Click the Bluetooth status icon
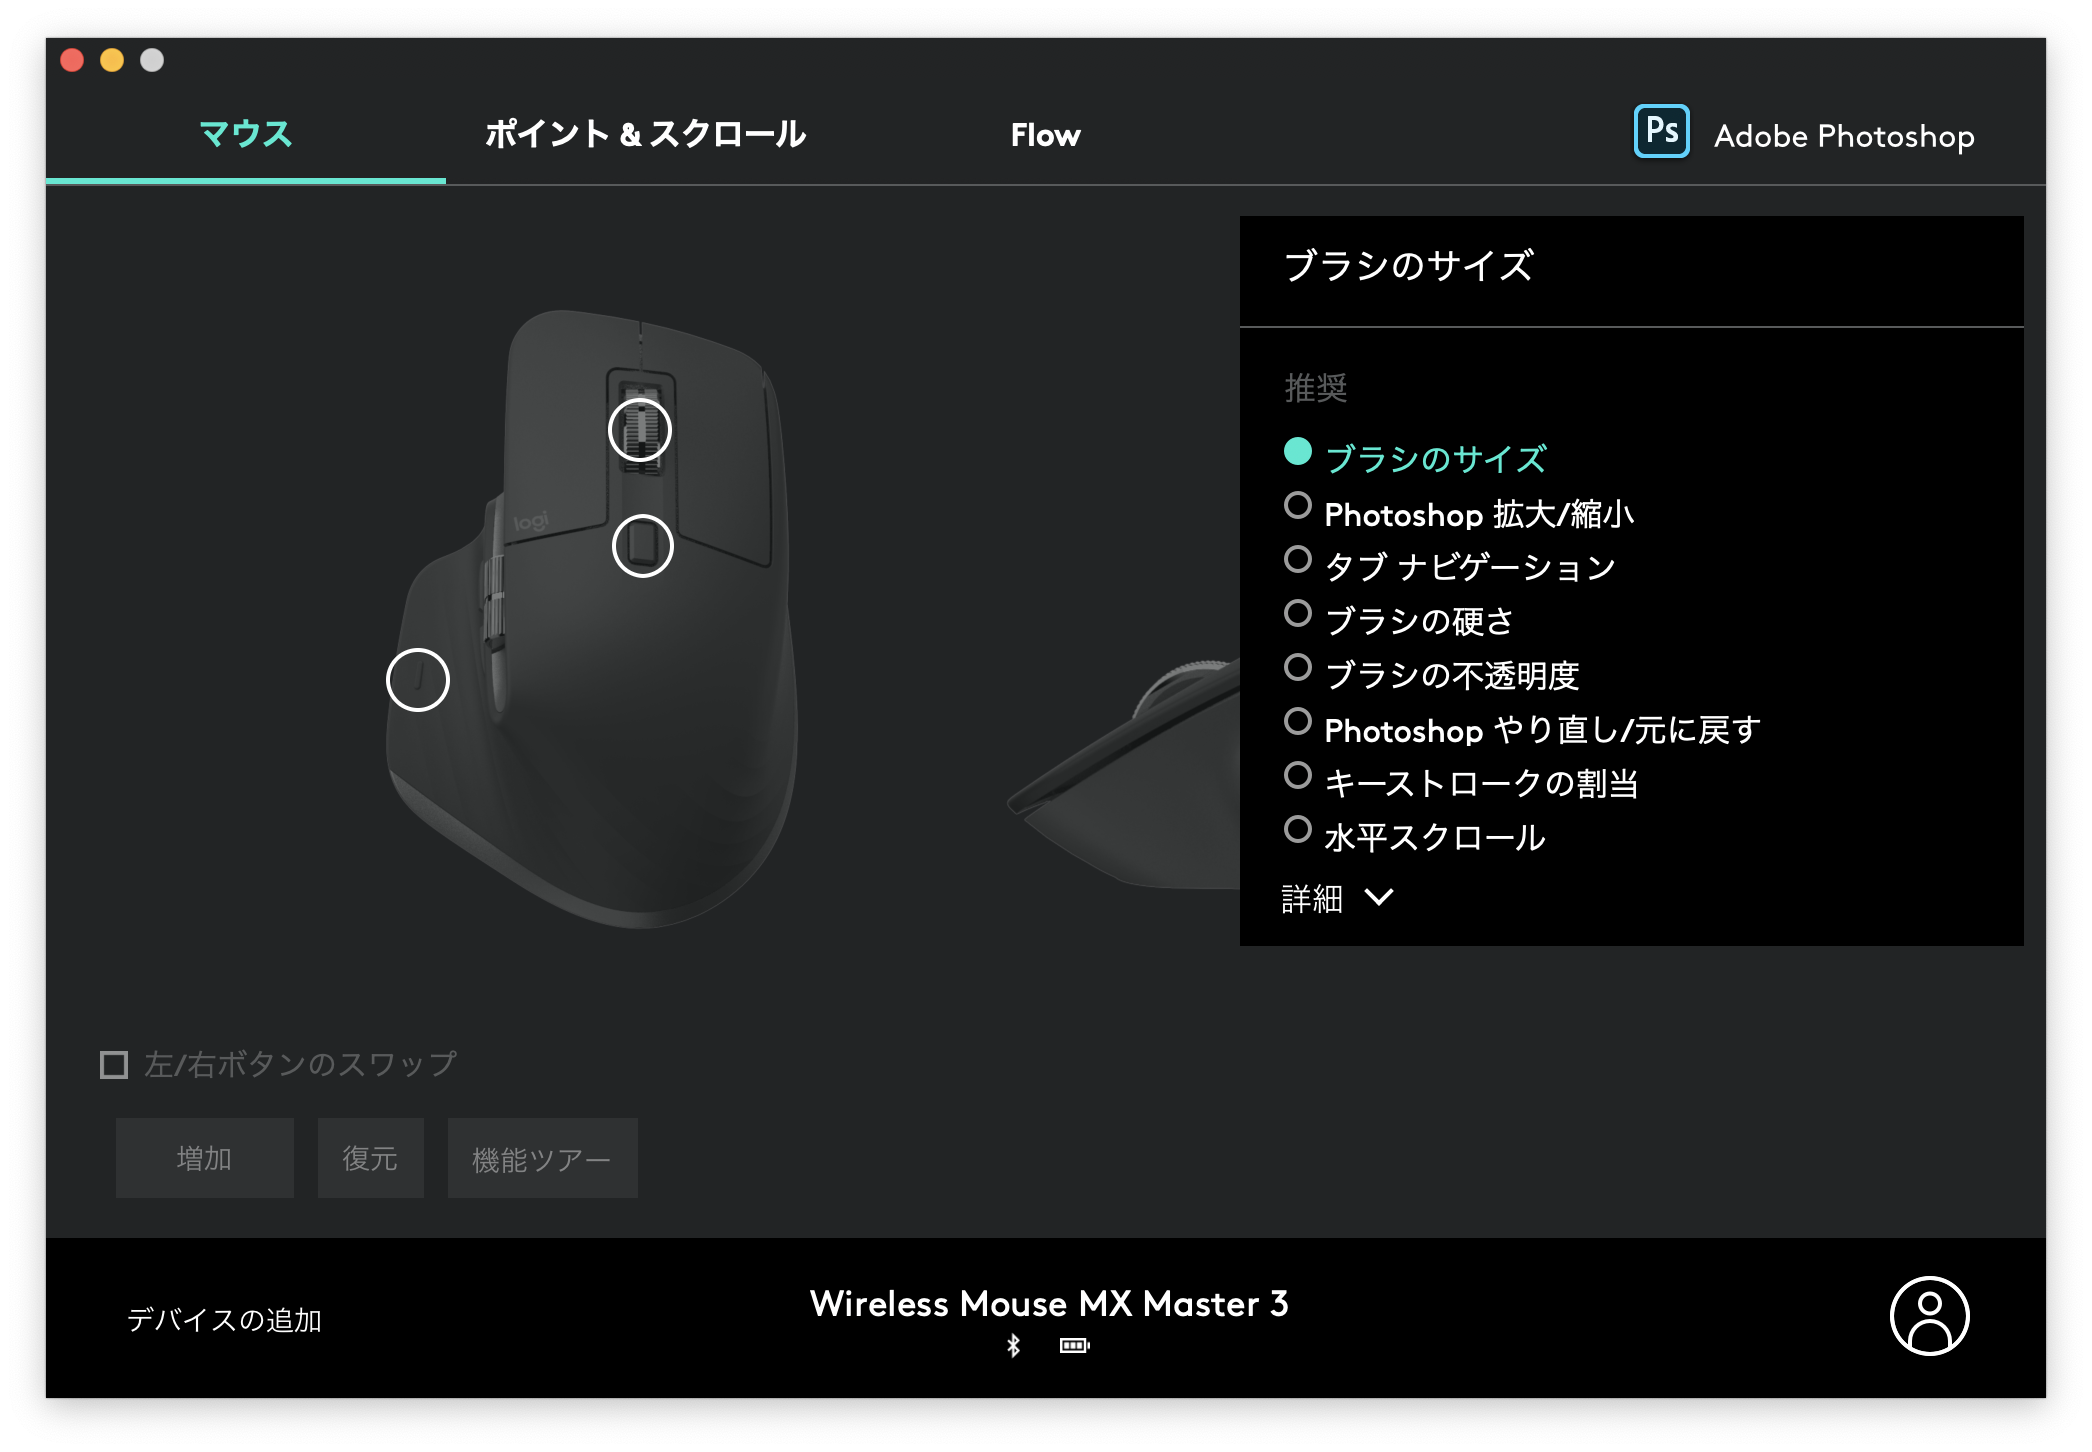The width and height of the screenshot is (2092, 1452). pyautogui.click(x=1013, y=1346)
